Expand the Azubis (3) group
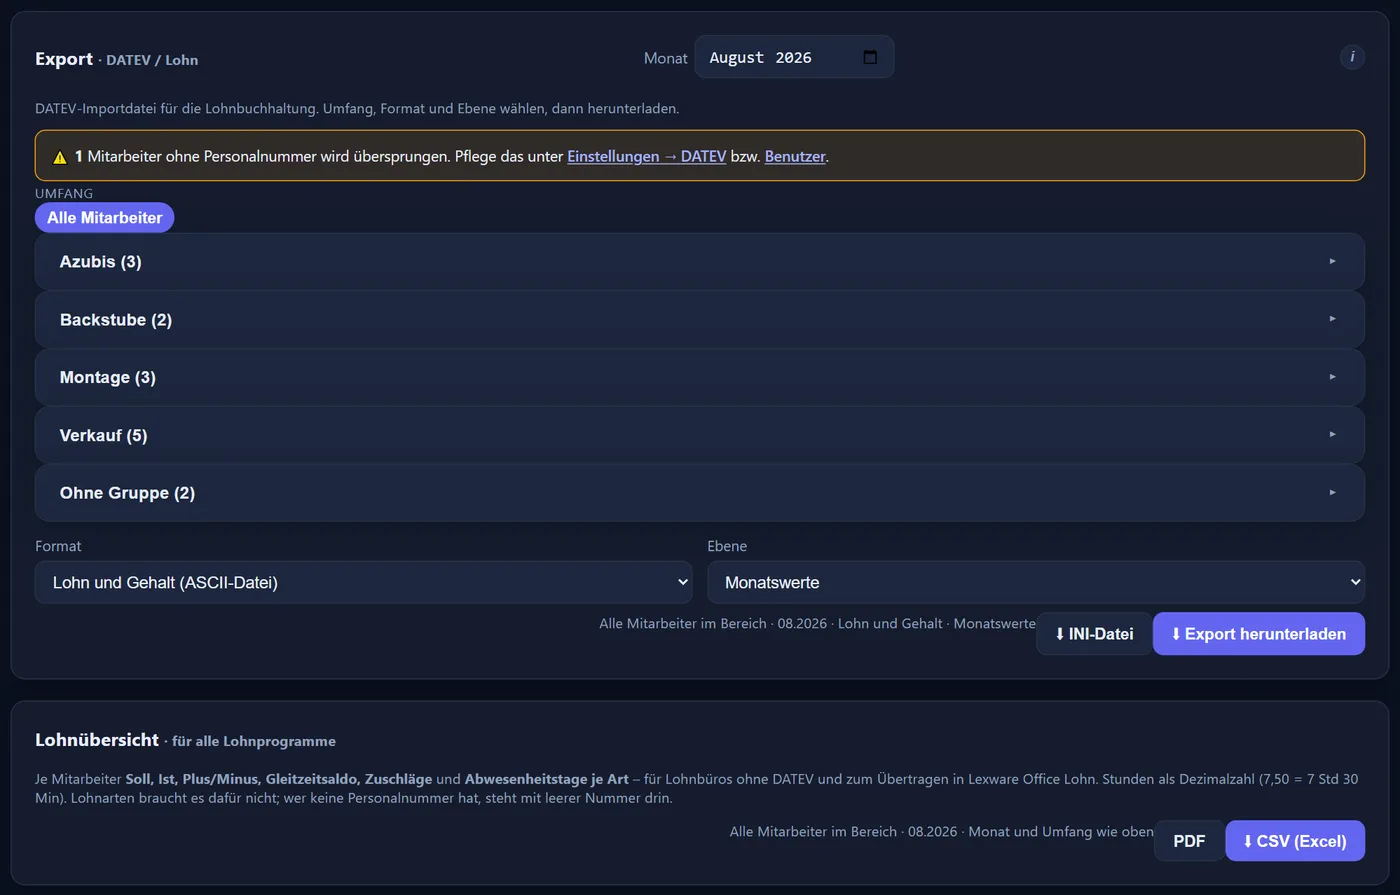This screenshot has width=1400, height=895. coord(700,262)
